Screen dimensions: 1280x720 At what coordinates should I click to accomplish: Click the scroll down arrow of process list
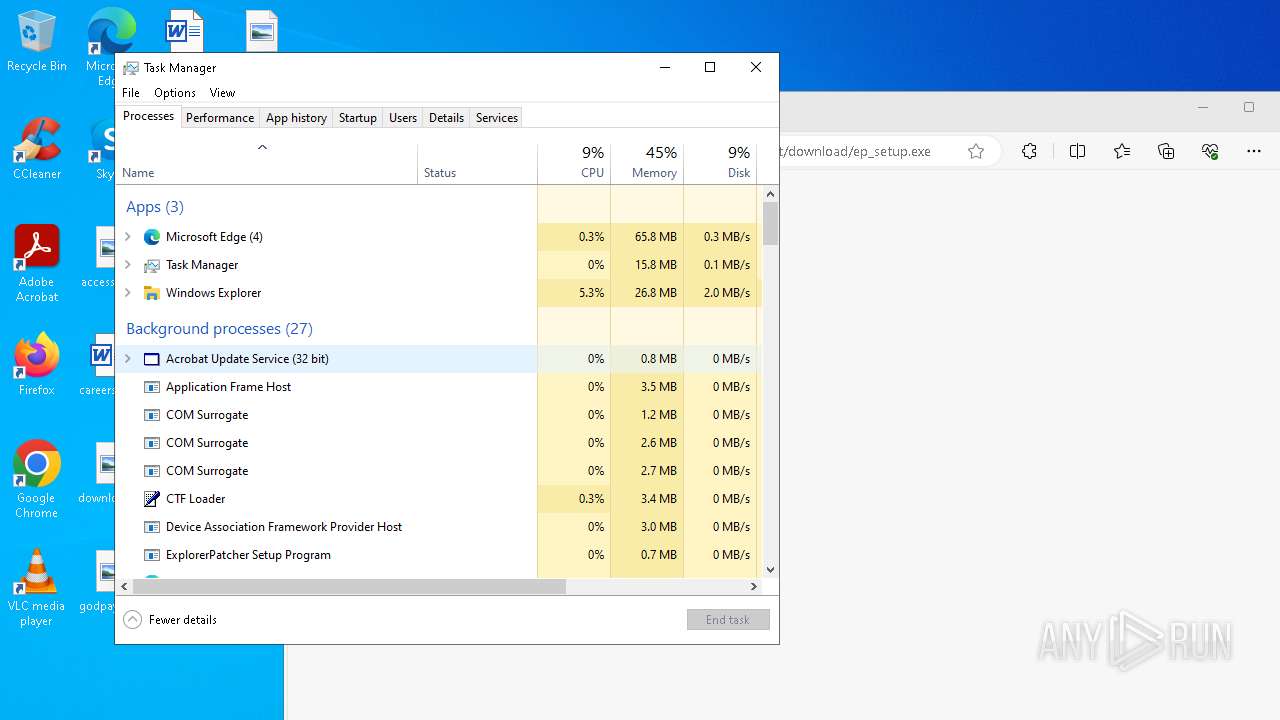(x=770, y=570)
